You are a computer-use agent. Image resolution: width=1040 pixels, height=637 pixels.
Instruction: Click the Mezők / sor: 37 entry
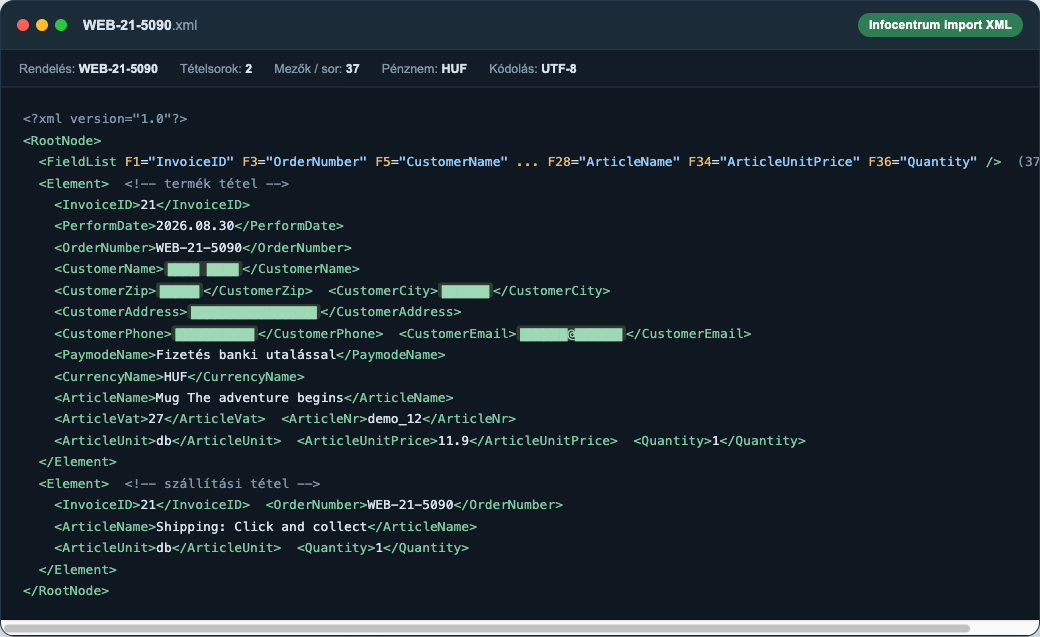(317, 68)
